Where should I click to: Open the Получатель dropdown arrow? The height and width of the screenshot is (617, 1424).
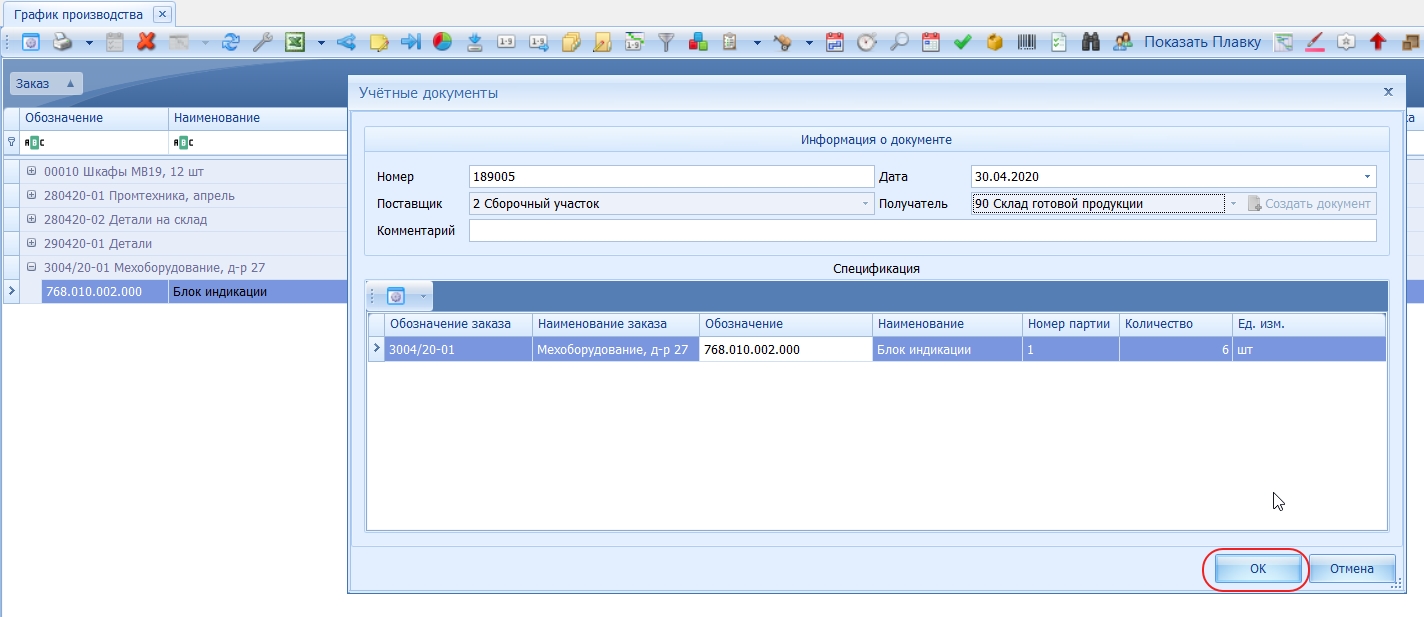[x=1233, y=204]
